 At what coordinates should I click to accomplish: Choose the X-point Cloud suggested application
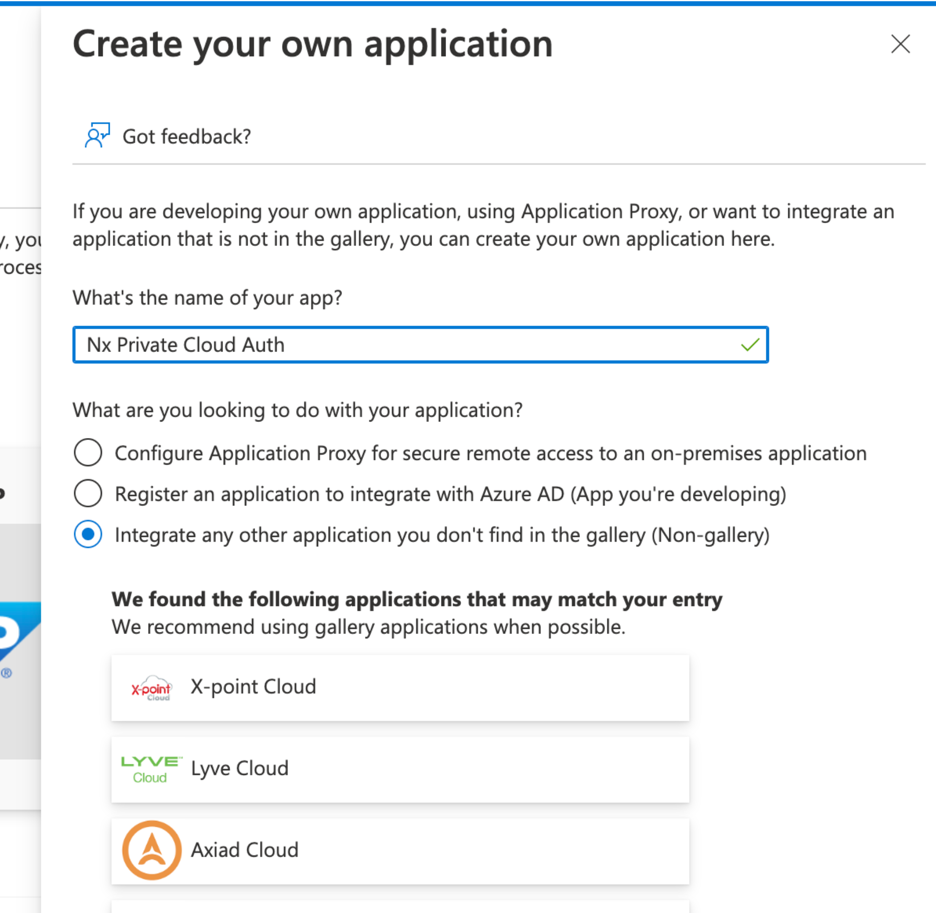coord(400,687)
